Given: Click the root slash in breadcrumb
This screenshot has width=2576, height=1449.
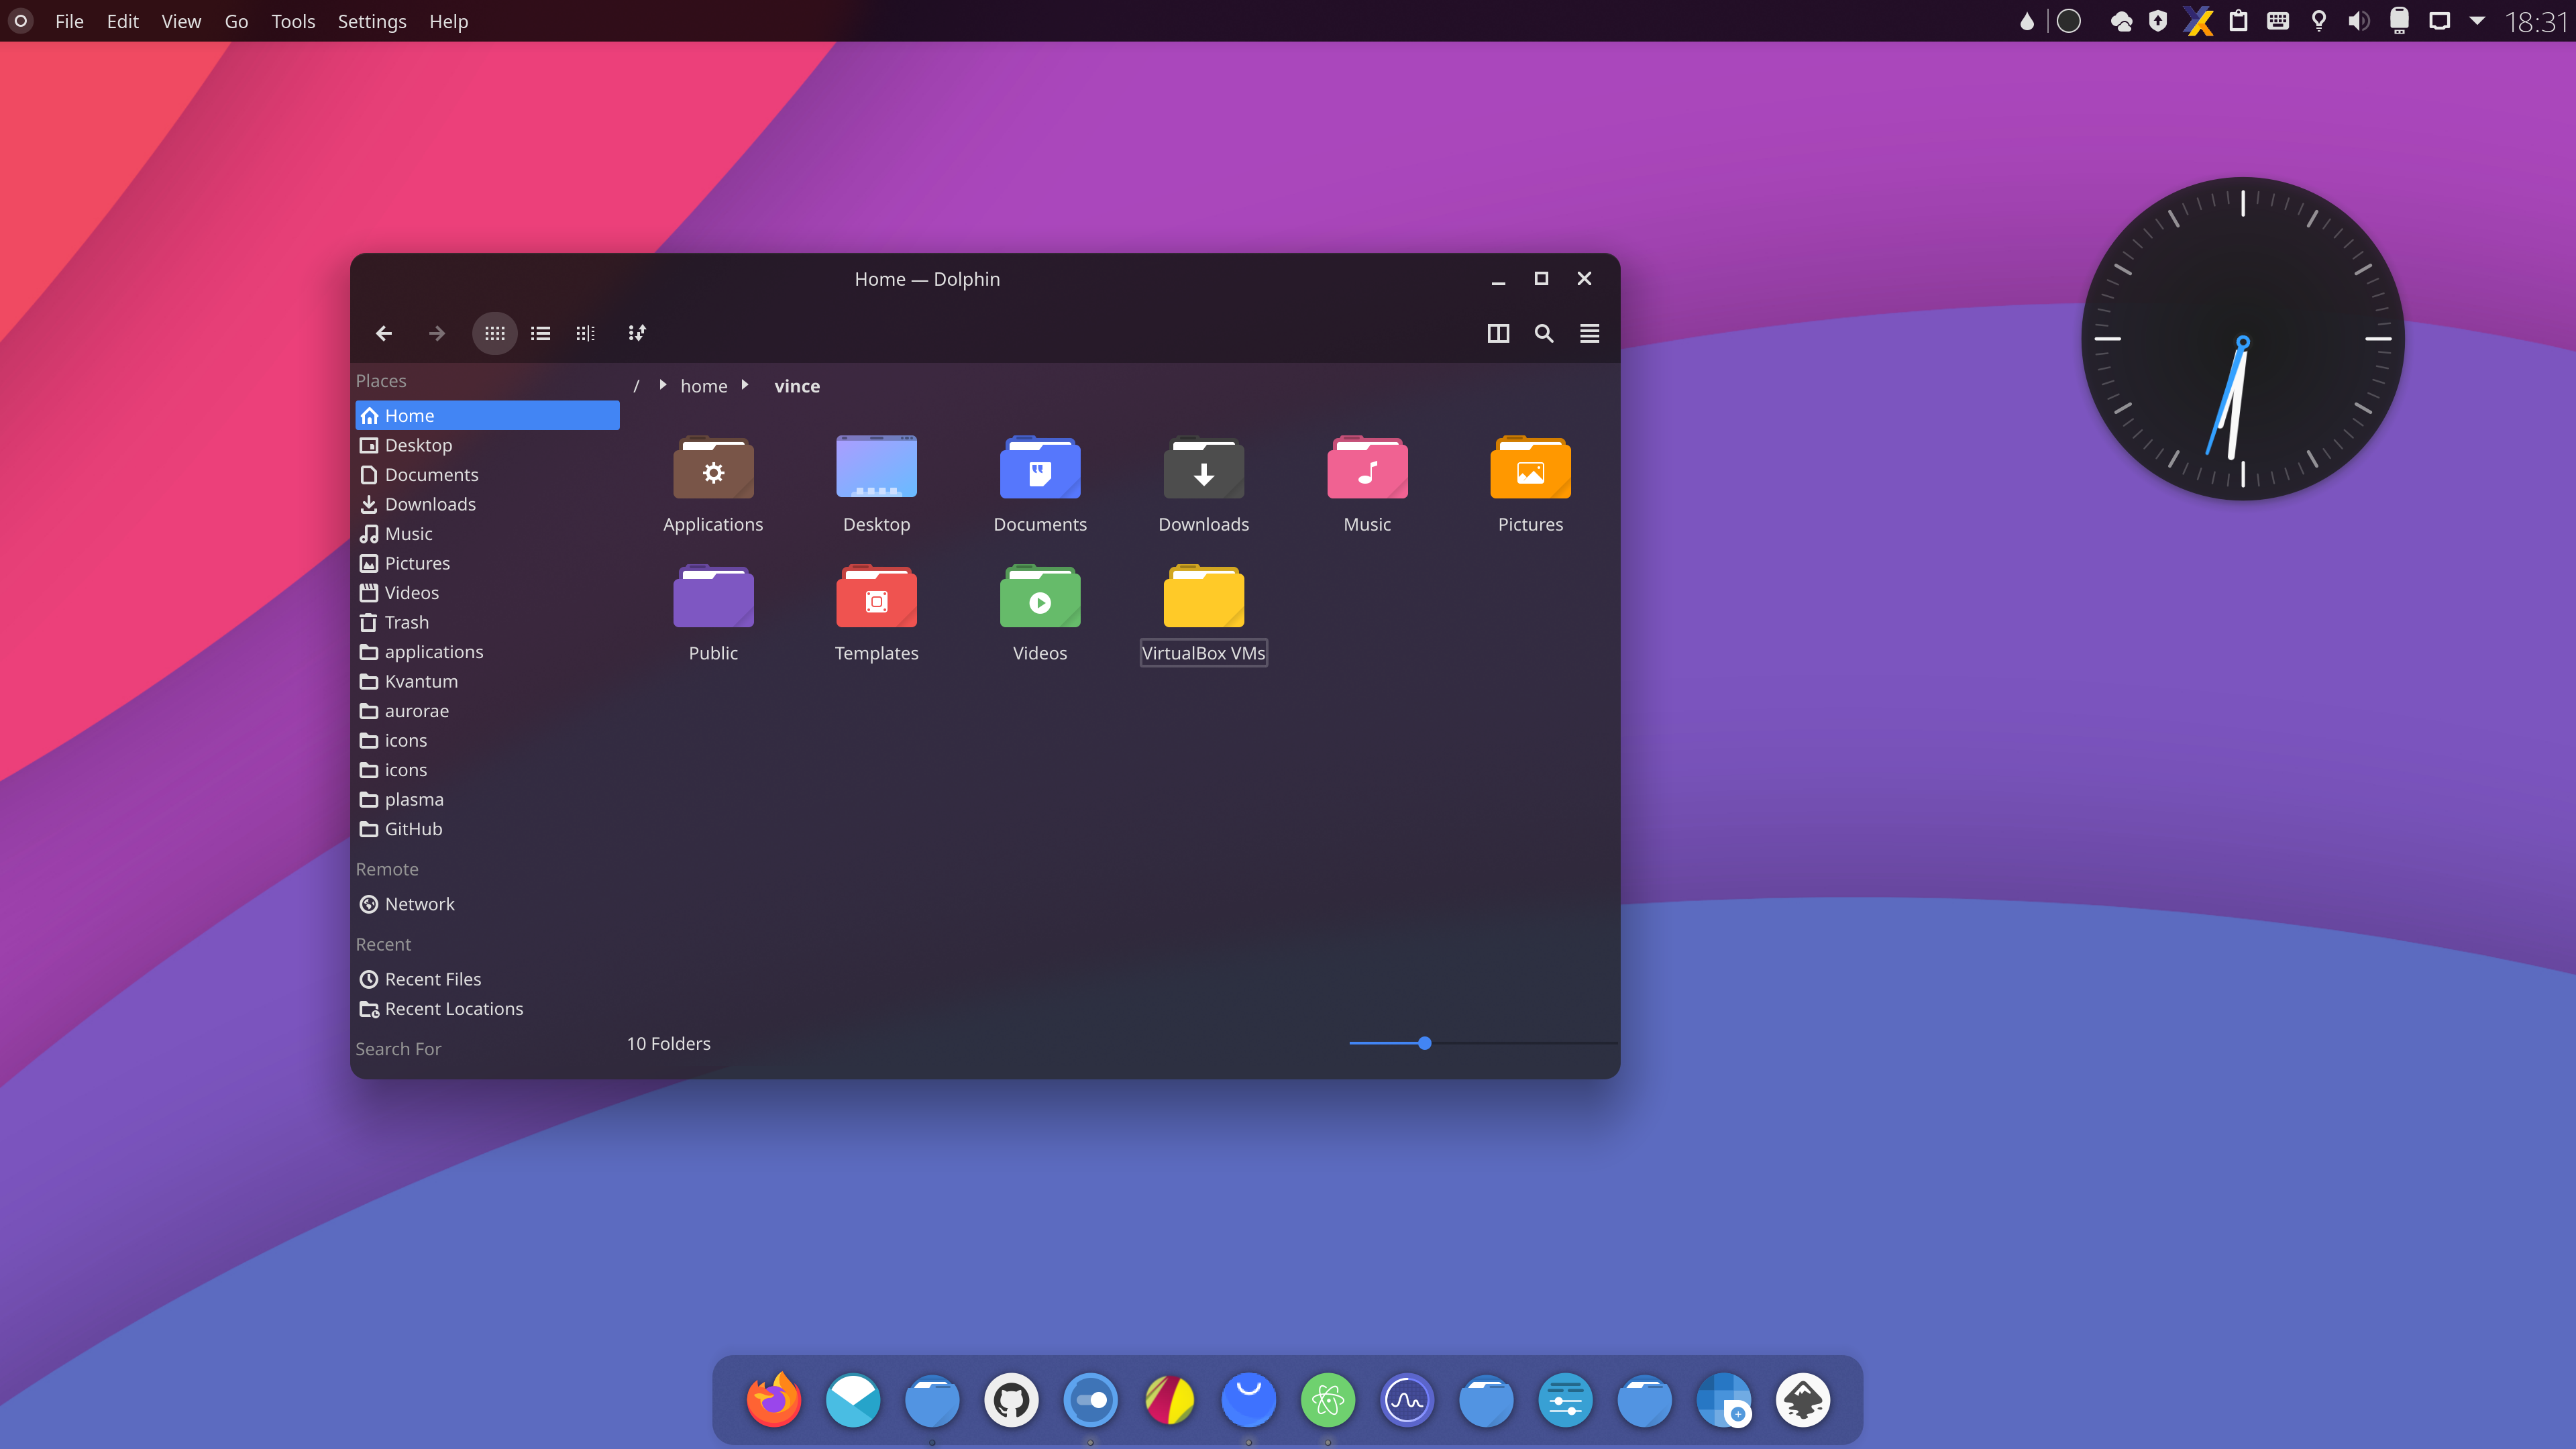Looking at the screenshot, I should pos(636,386).
